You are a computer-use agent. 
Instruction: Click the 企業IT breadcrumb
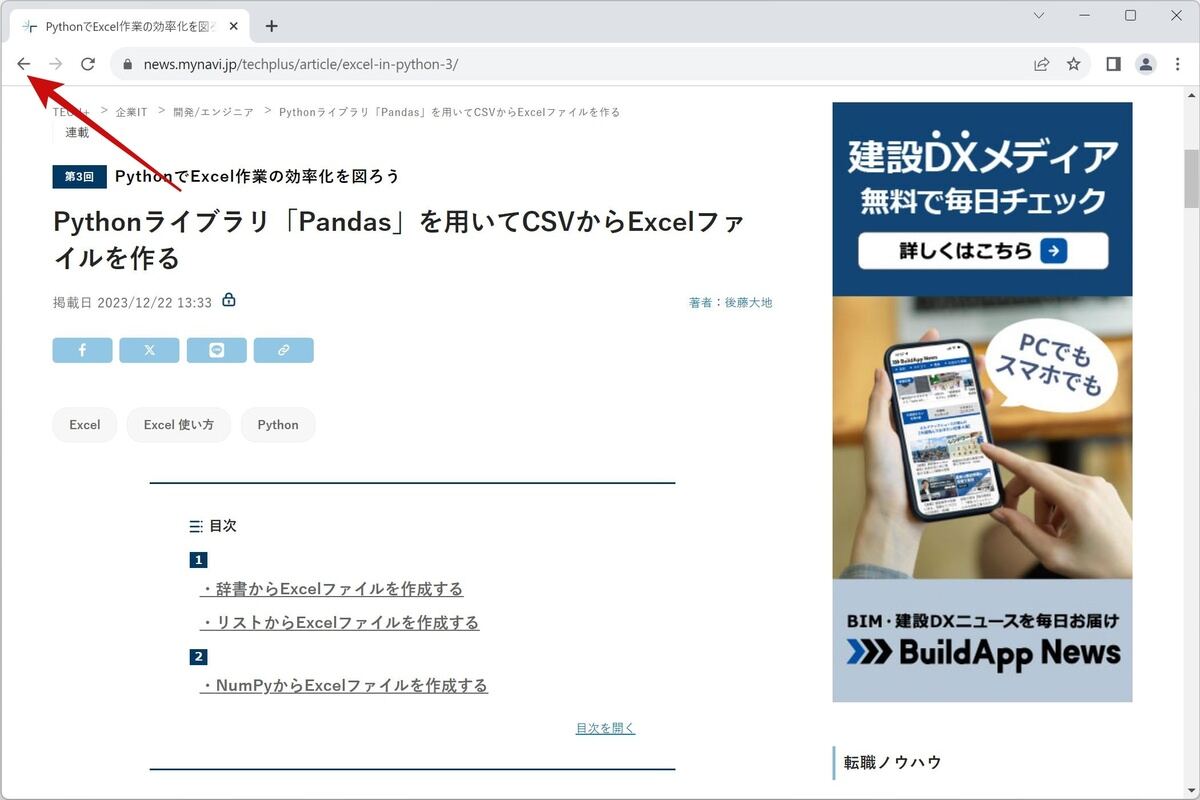(131, 112)
